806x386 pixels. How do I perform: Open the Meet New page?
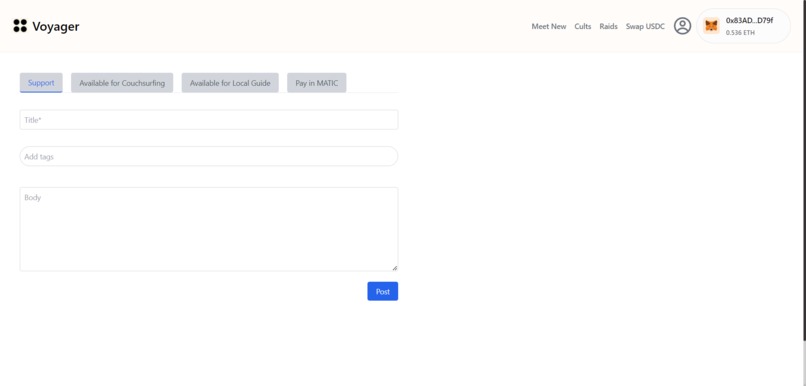548,26
